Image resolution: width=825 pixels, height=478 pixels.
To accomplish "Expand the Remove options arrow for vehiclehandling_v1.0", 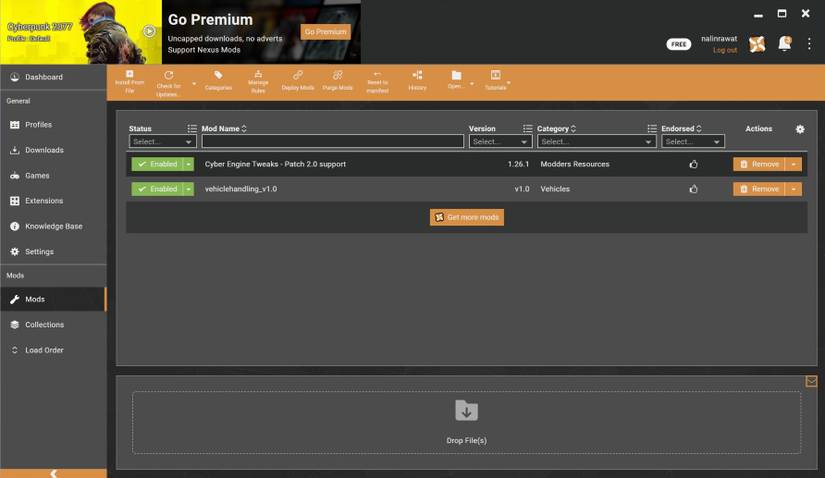I will click(793, 189).
